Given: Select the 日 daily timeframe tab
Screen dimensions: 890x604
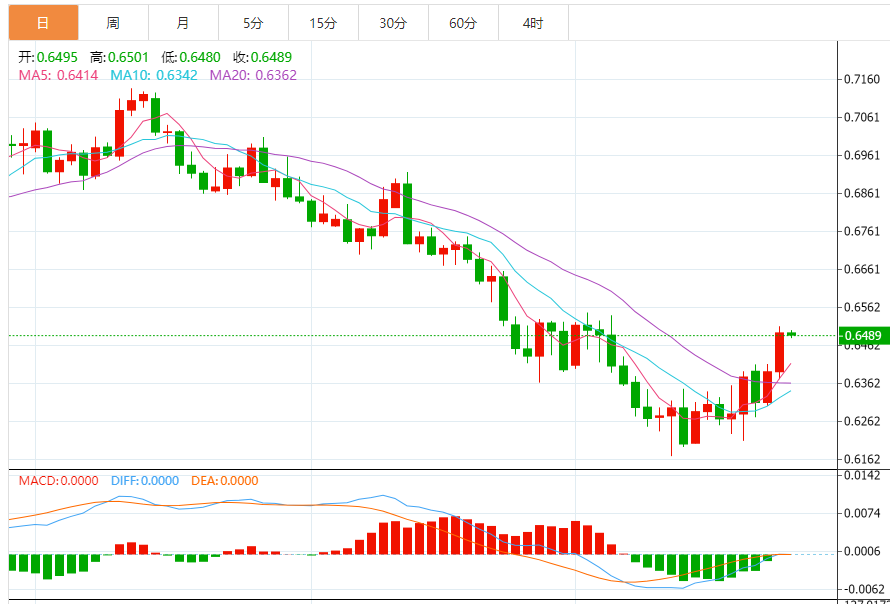Looking at the screenshot, I should 43,23.
